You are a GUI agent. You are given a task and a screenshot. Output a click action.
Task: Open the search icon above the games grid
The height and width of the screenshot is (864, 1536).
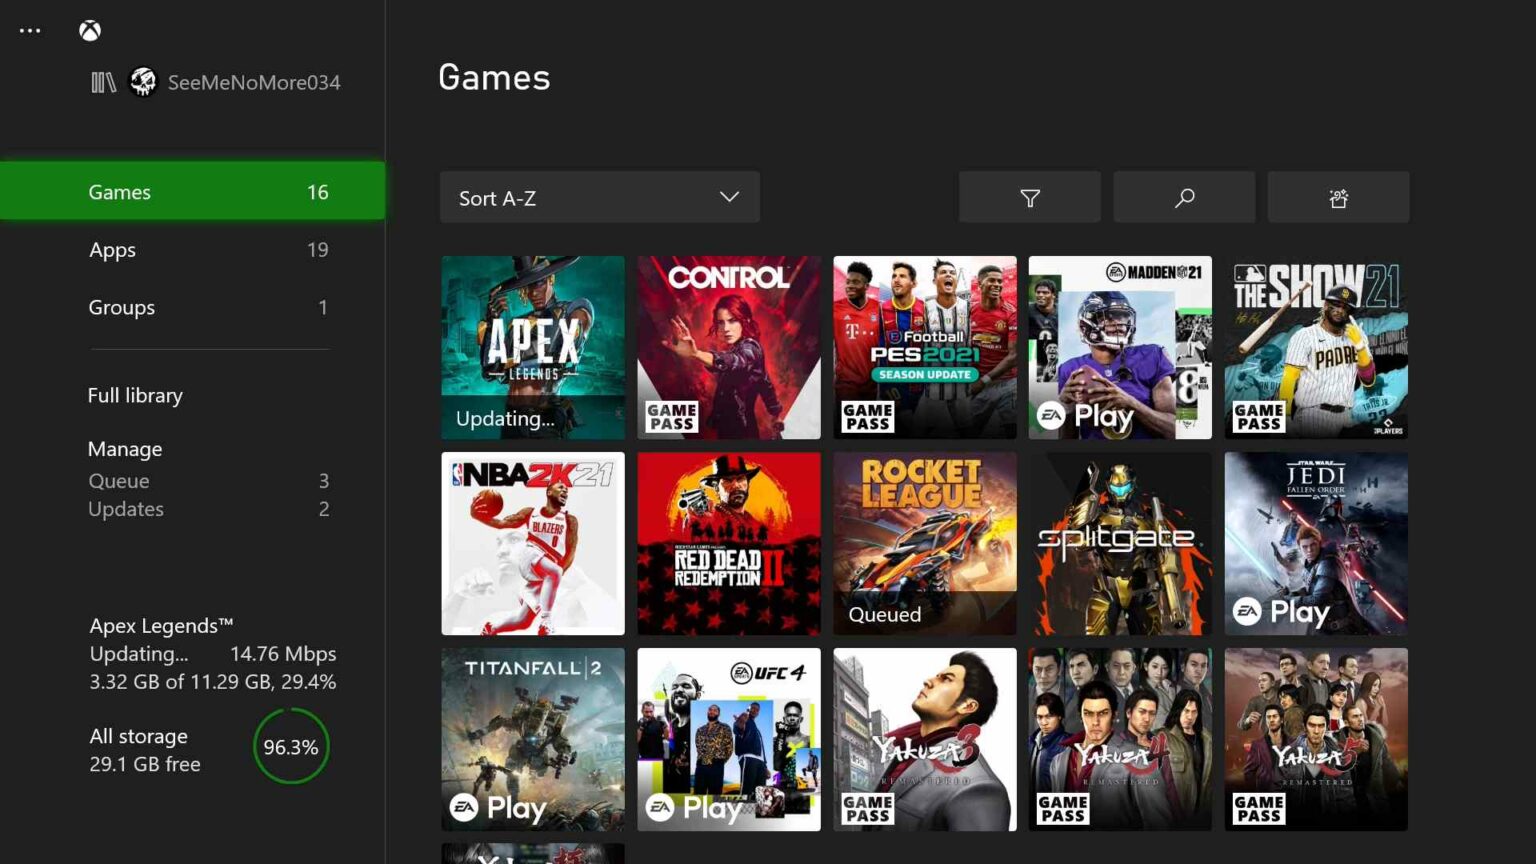point(1184,197)
